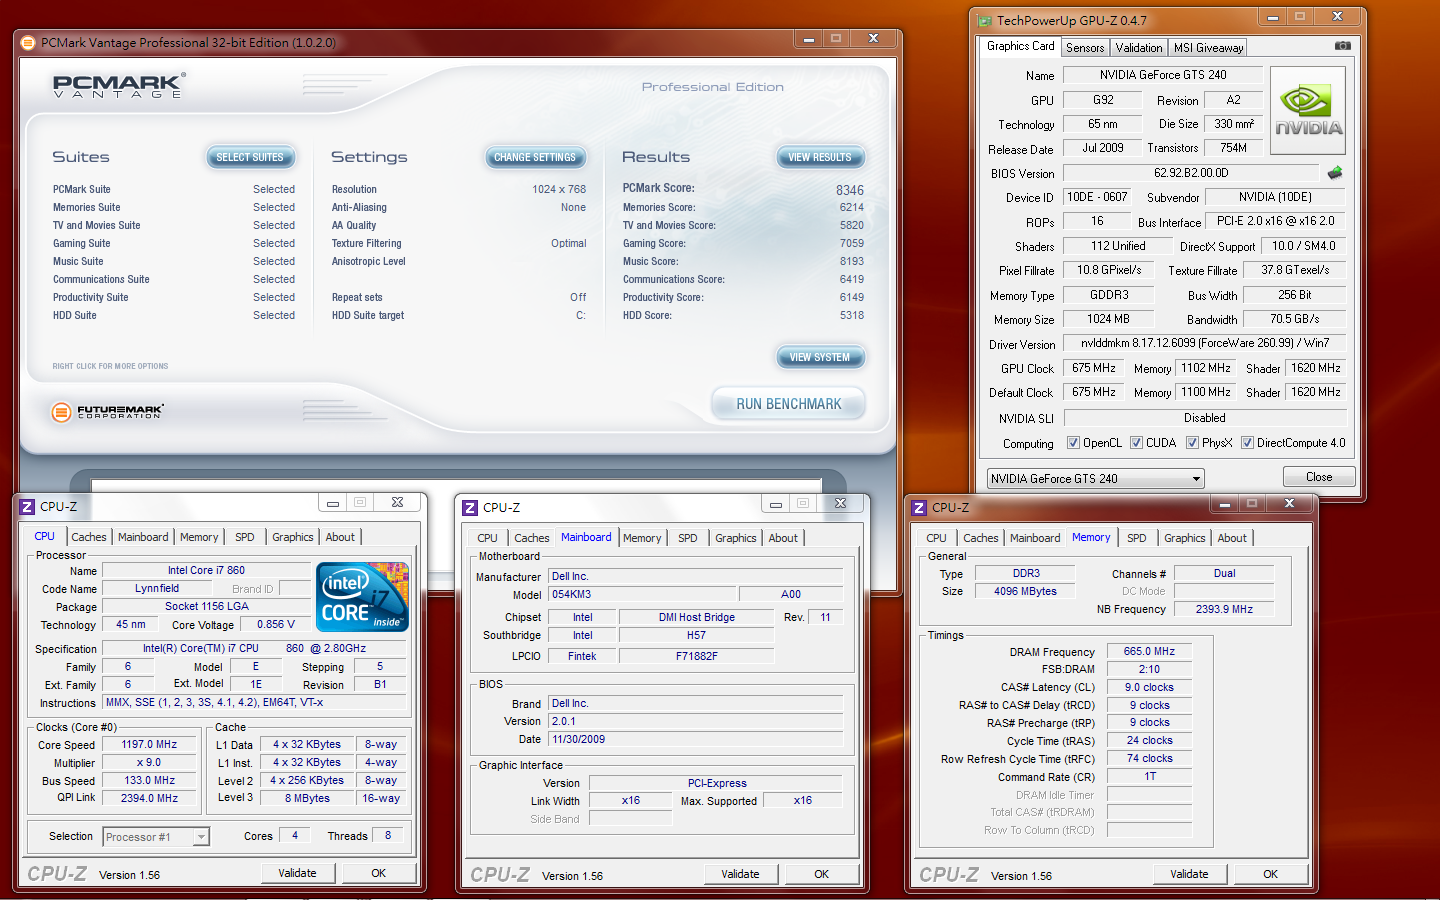Open the MSI Giveaway tab in GPU-Z
This screenshot has width=1440, height=900.
click(x=1208, y=48)
